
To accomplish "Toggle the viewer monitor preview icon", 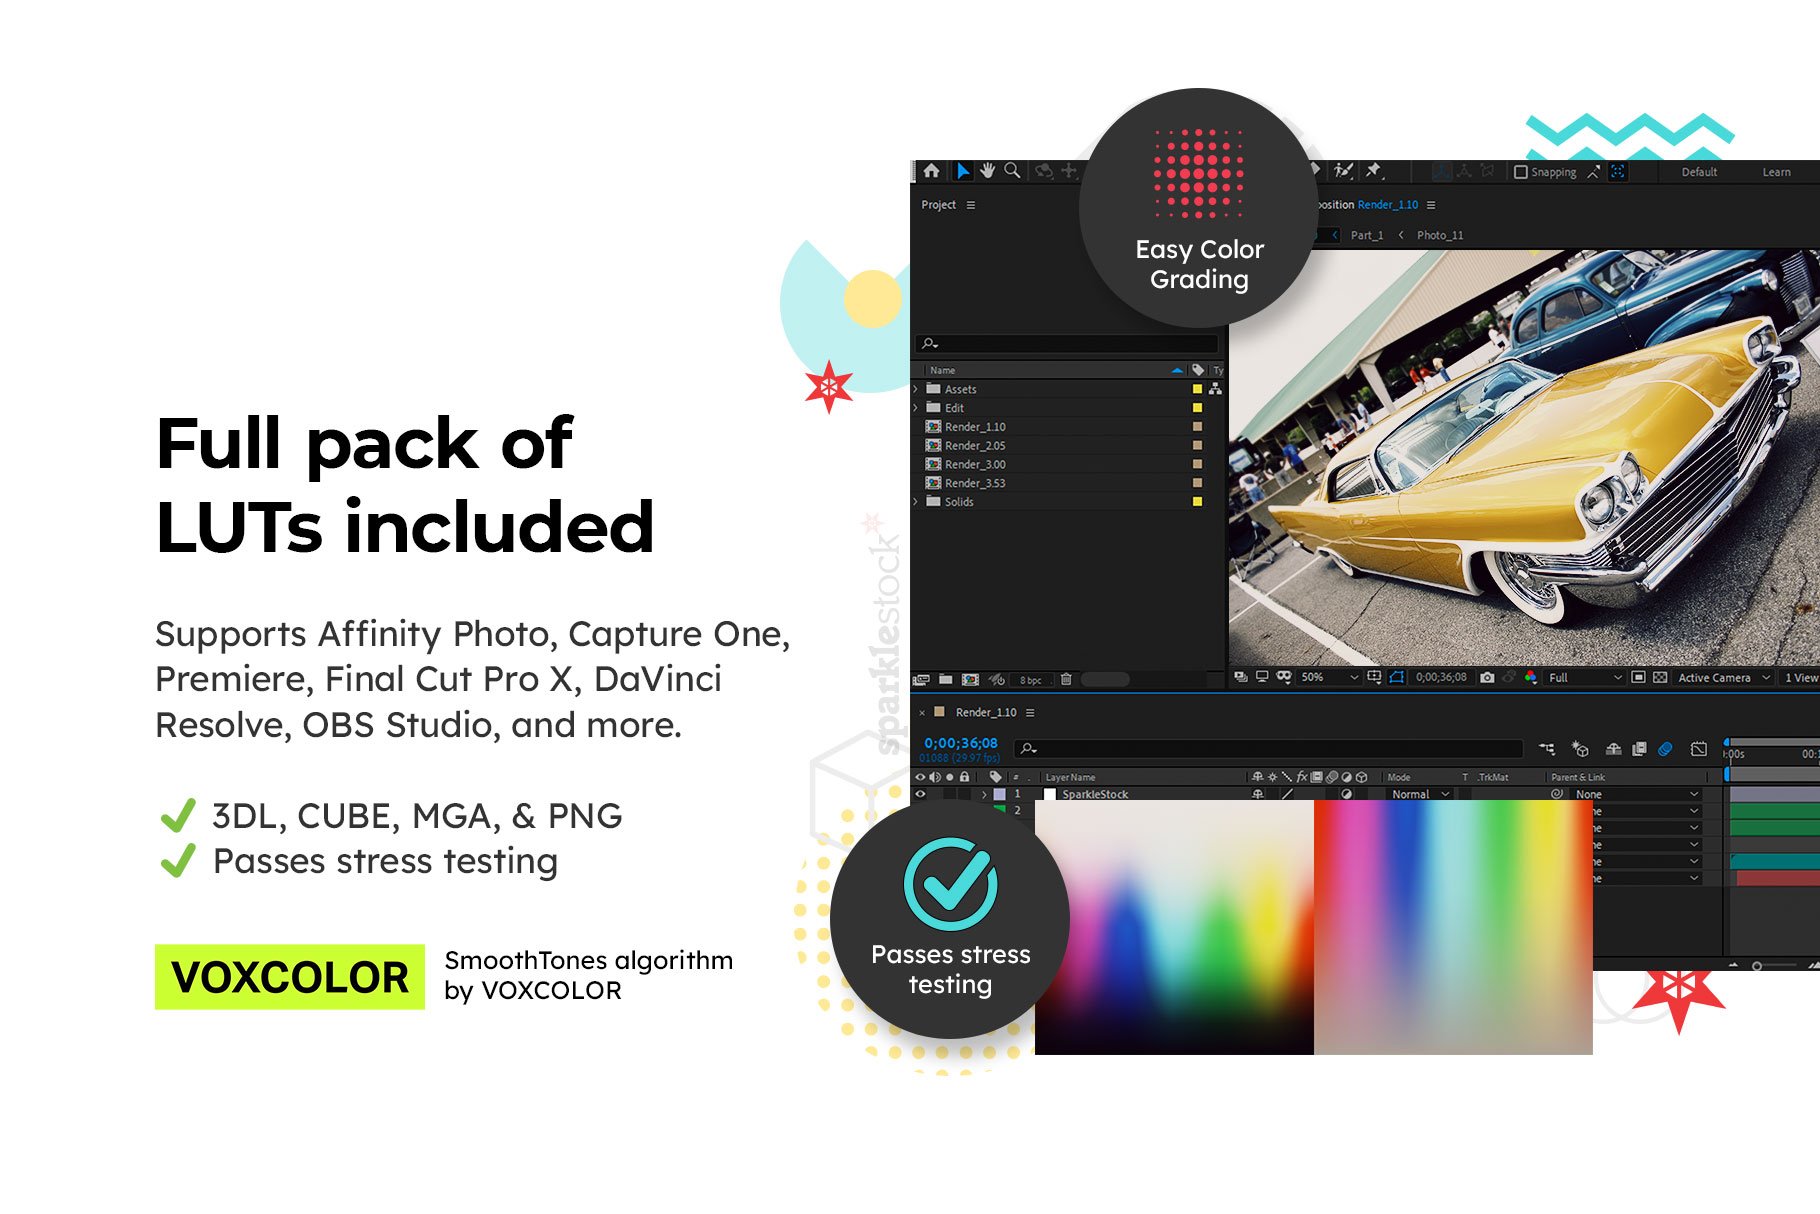I will [x=1262, y=677].
